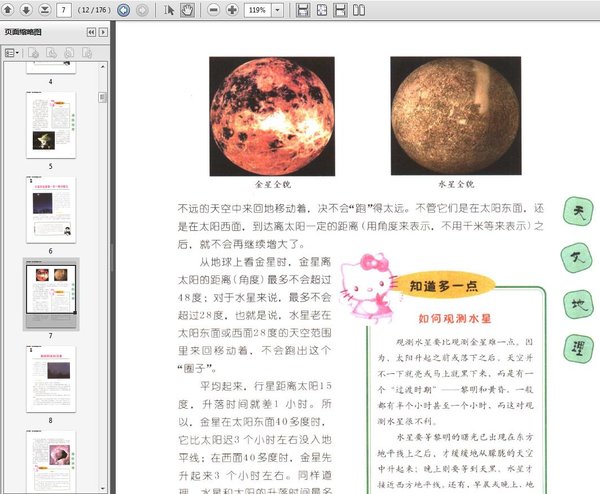600x494 pixels.
Task: Open thumbnail panel options dropdown
Action: pos(12,52)
